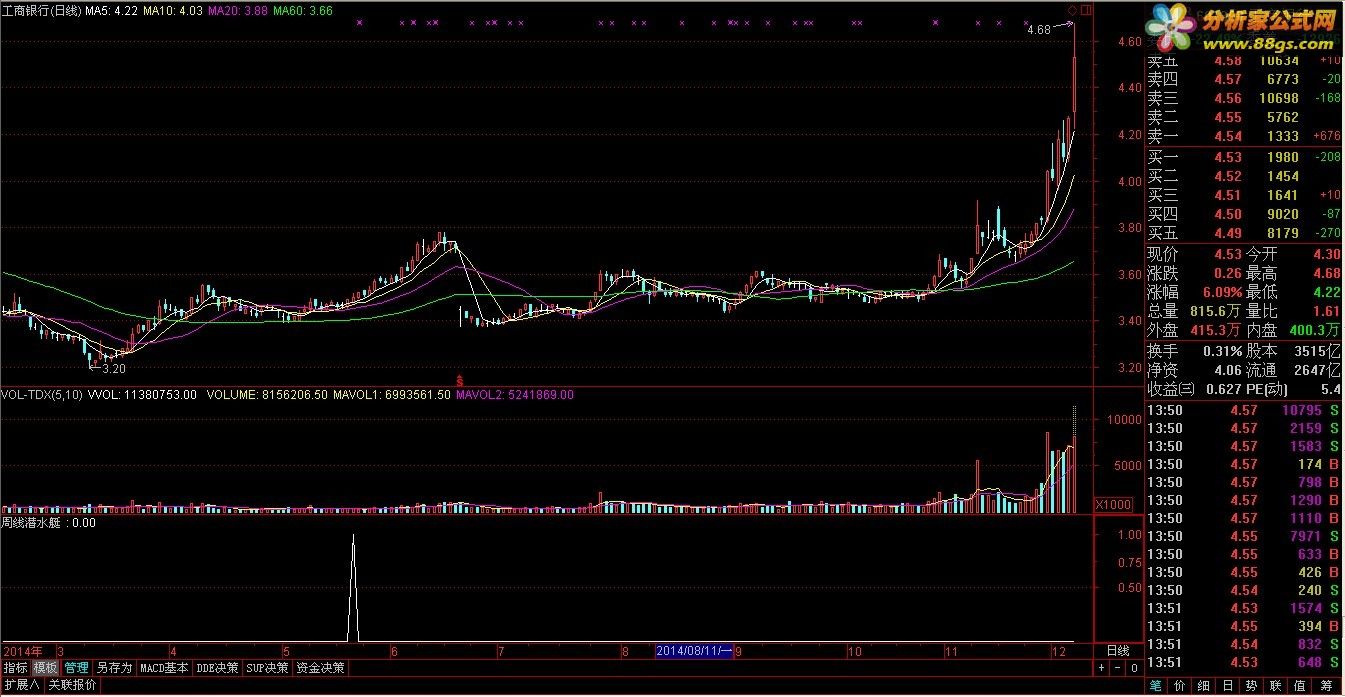Open the 指标 tab
The width and height of the screenshot is (1345, 697).
pos(15,667)
